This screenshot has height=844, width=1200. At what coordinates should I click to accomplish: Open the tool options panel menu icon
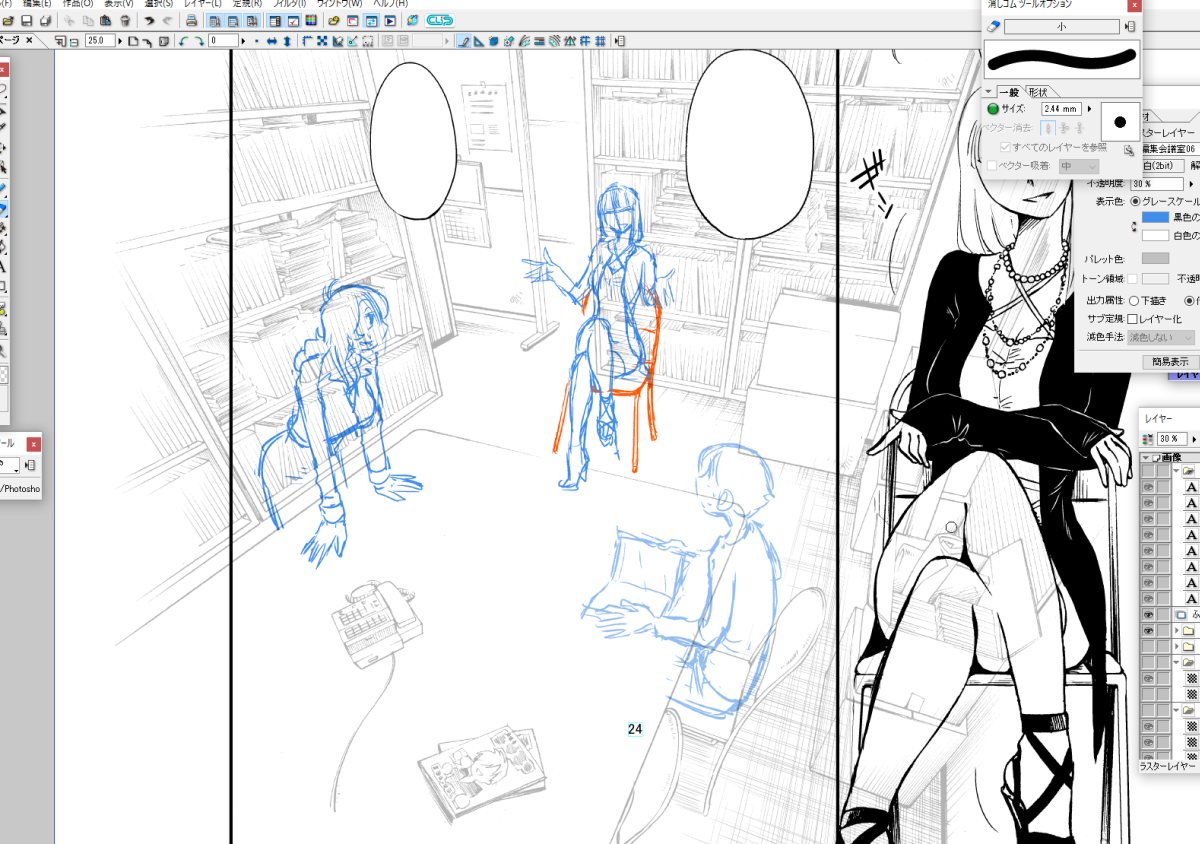[x=1130, y=27]
